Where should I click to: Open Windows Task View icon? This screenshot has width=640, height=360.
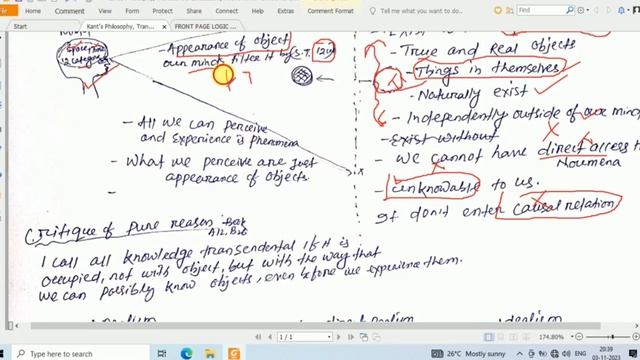(x=162, y=353)
